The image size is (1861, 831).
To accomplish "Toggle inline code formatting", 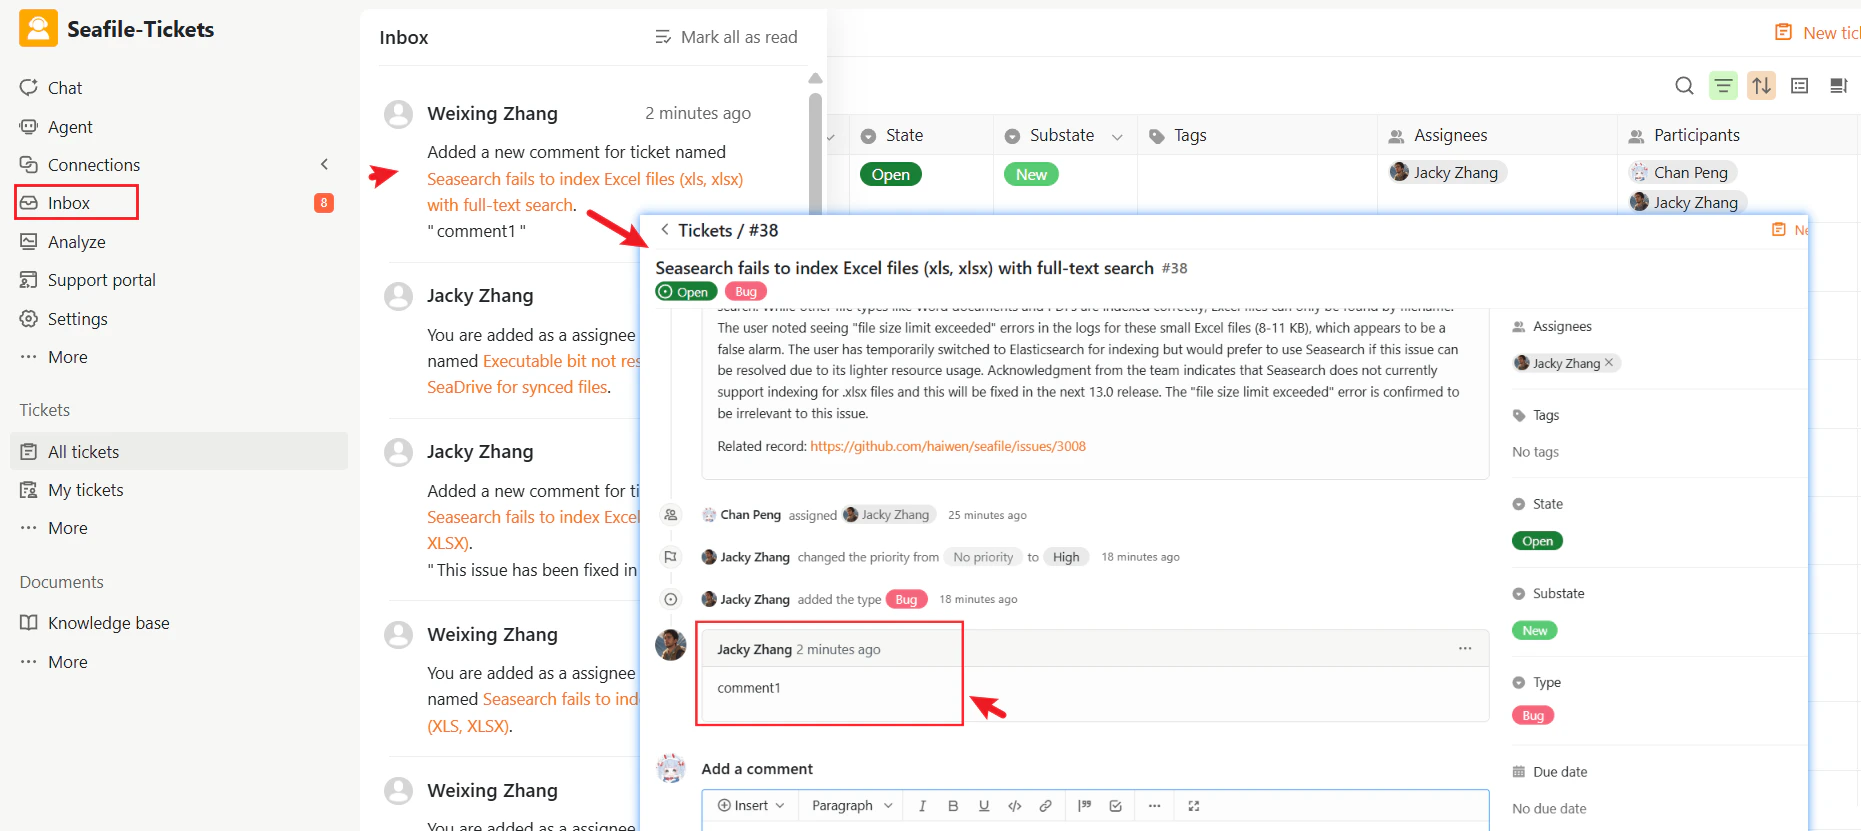I will point(1015,806).
